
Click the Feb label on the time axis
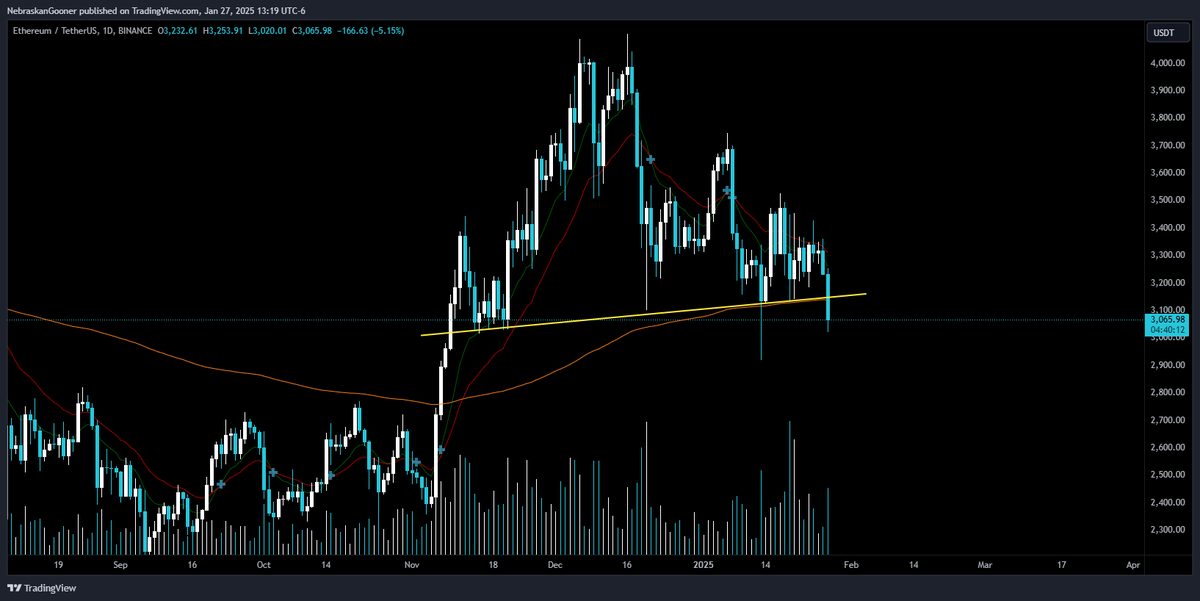coord(851,564)
